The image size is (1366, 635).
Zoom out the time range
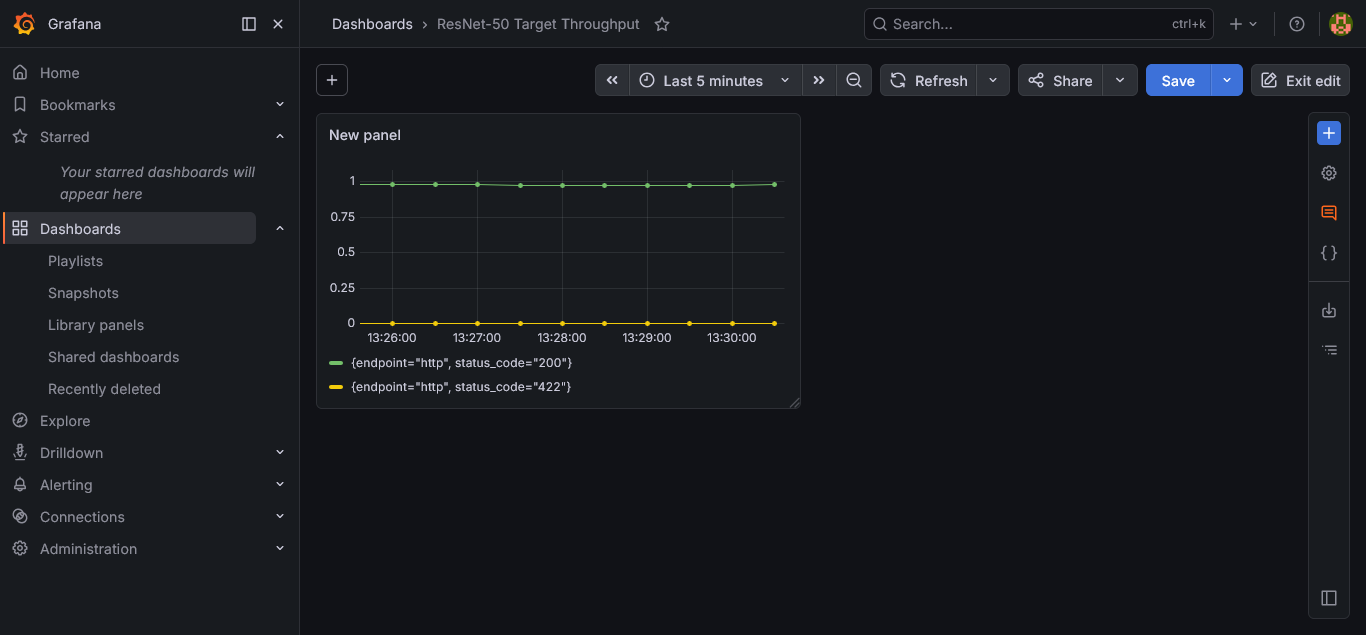point(854,80)
